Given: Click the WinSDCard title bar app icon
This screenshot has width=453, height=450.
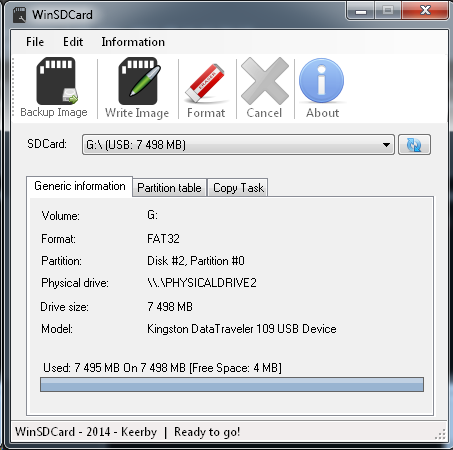Looking at the screenshot, I should (19, 15).
